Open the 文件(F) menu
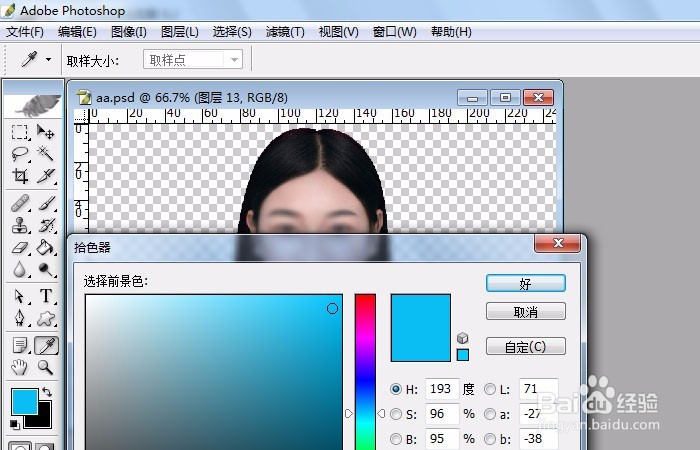 [x=25, y=32]
